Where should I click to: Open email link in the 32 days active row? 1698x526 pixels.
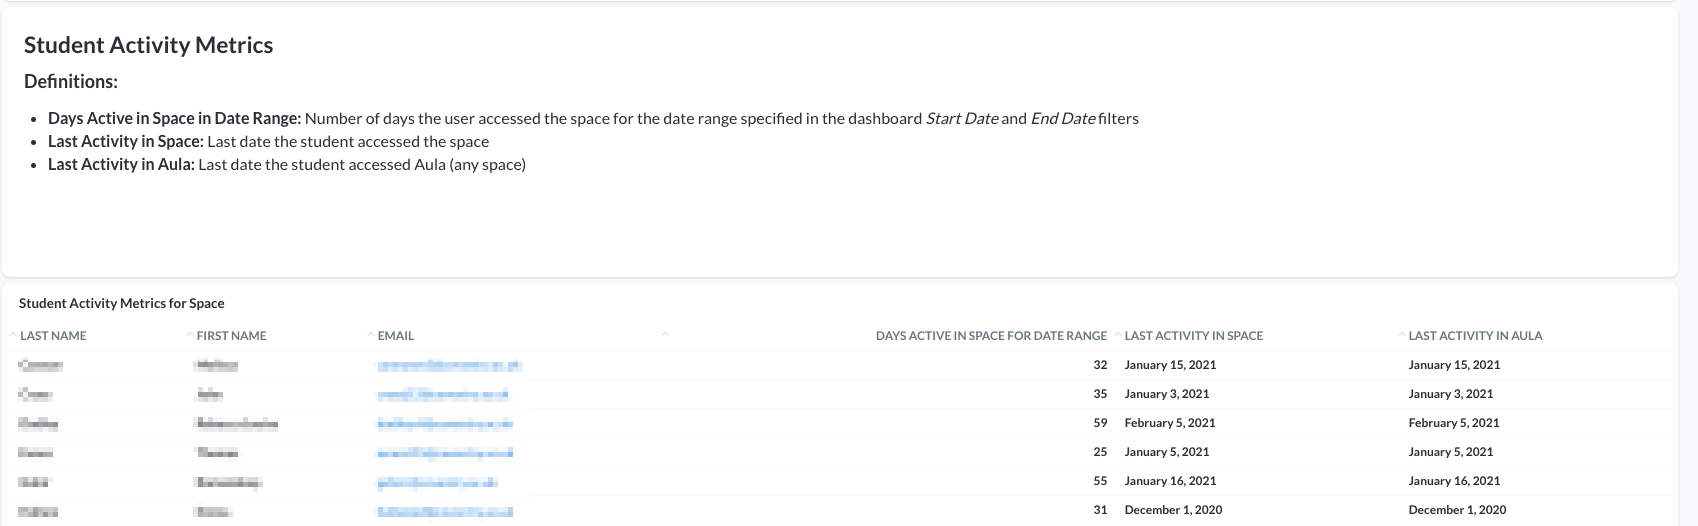(x=449, y=365)
